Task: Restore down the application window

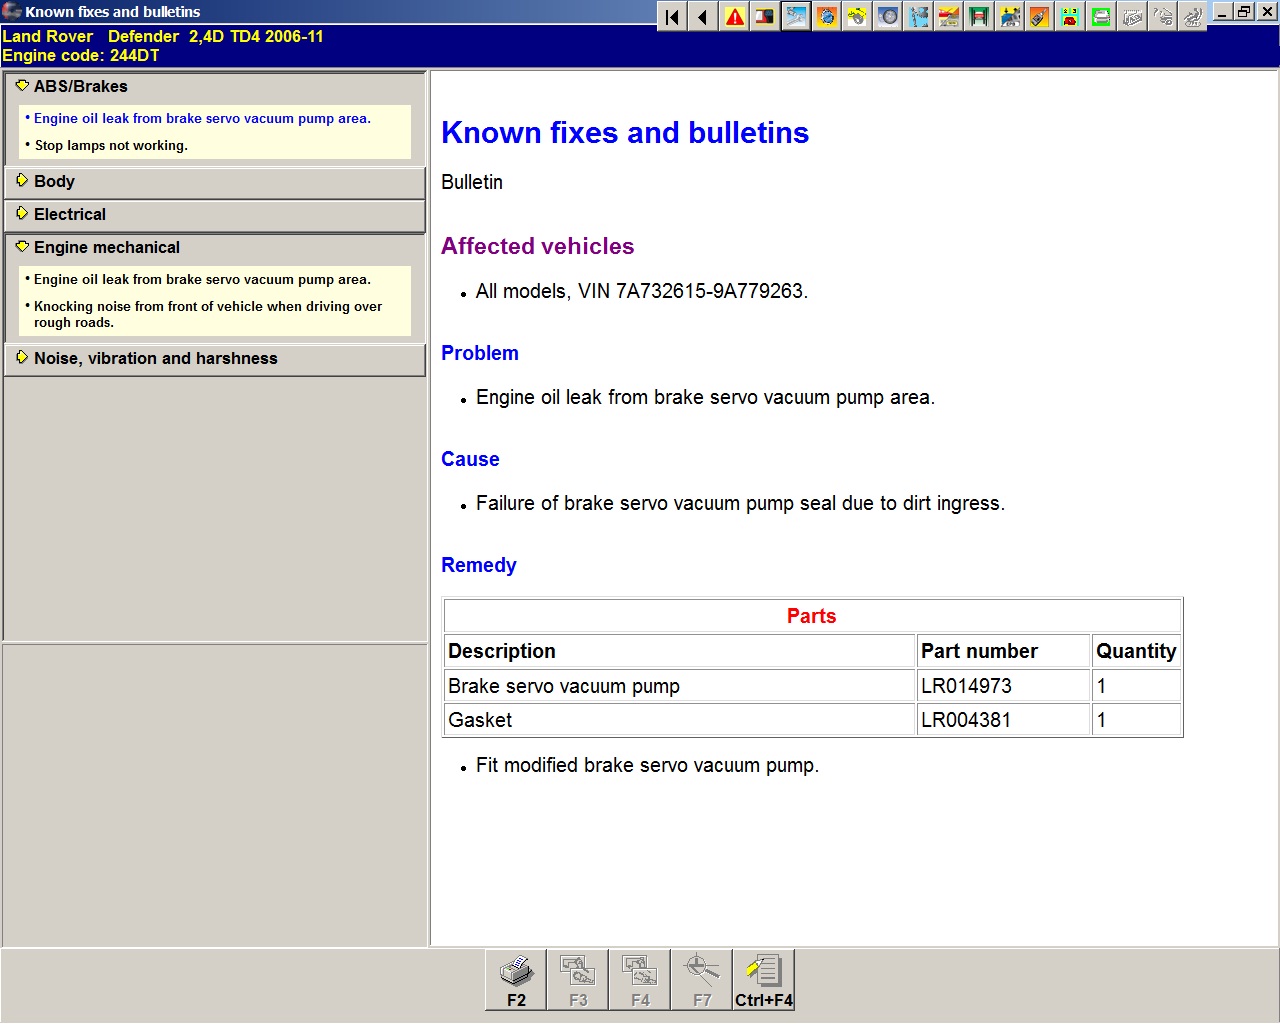Action: [x=1244, y=12]
